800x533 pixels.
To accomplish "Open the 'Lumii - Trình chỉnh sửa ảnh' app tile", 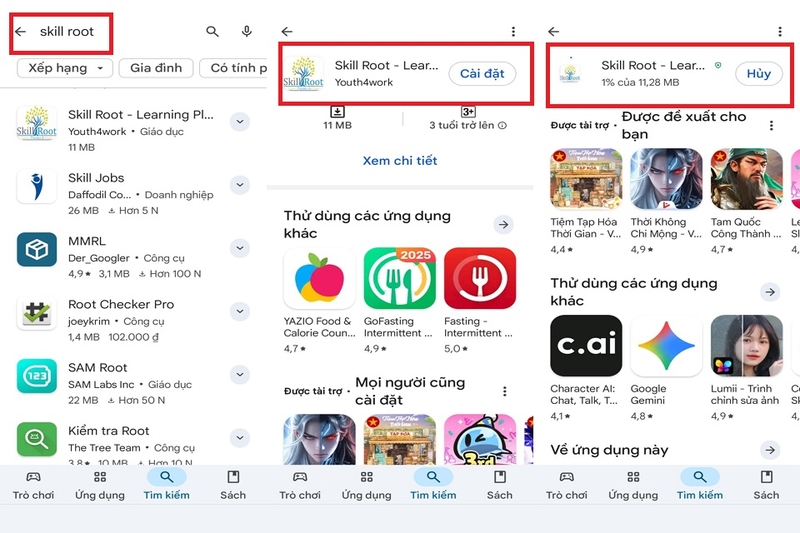I will 746,368.
